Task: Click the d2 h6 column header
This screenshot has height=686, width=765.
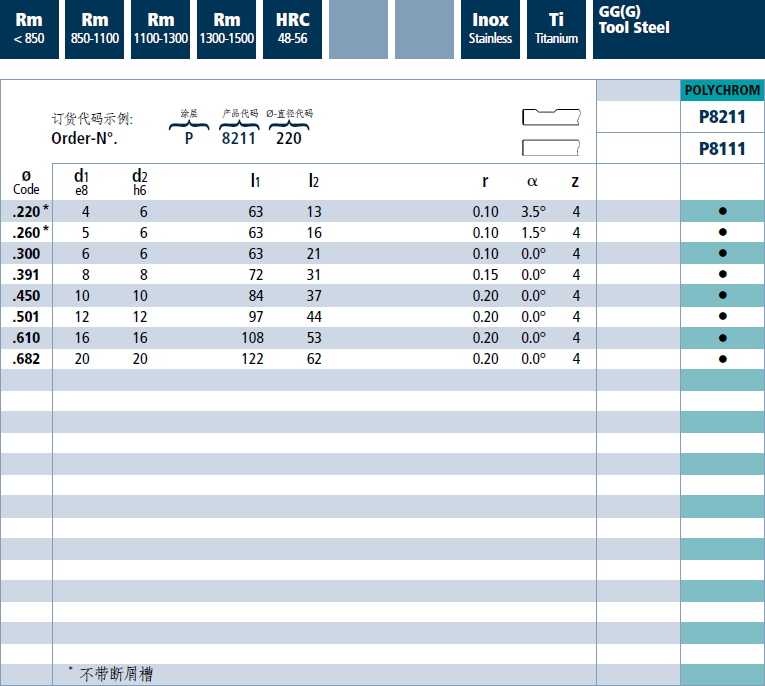Action: (140, 182)
